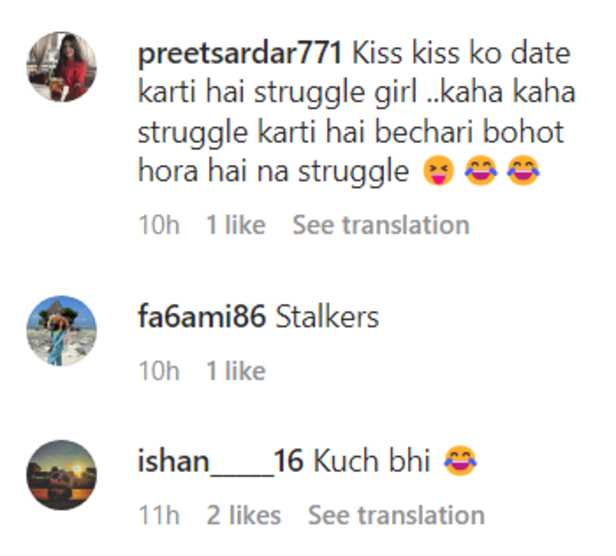Viewport: 616px width, 556px height.
Task: Open preetsardar771's profile picture
Action: click(61, 66)
